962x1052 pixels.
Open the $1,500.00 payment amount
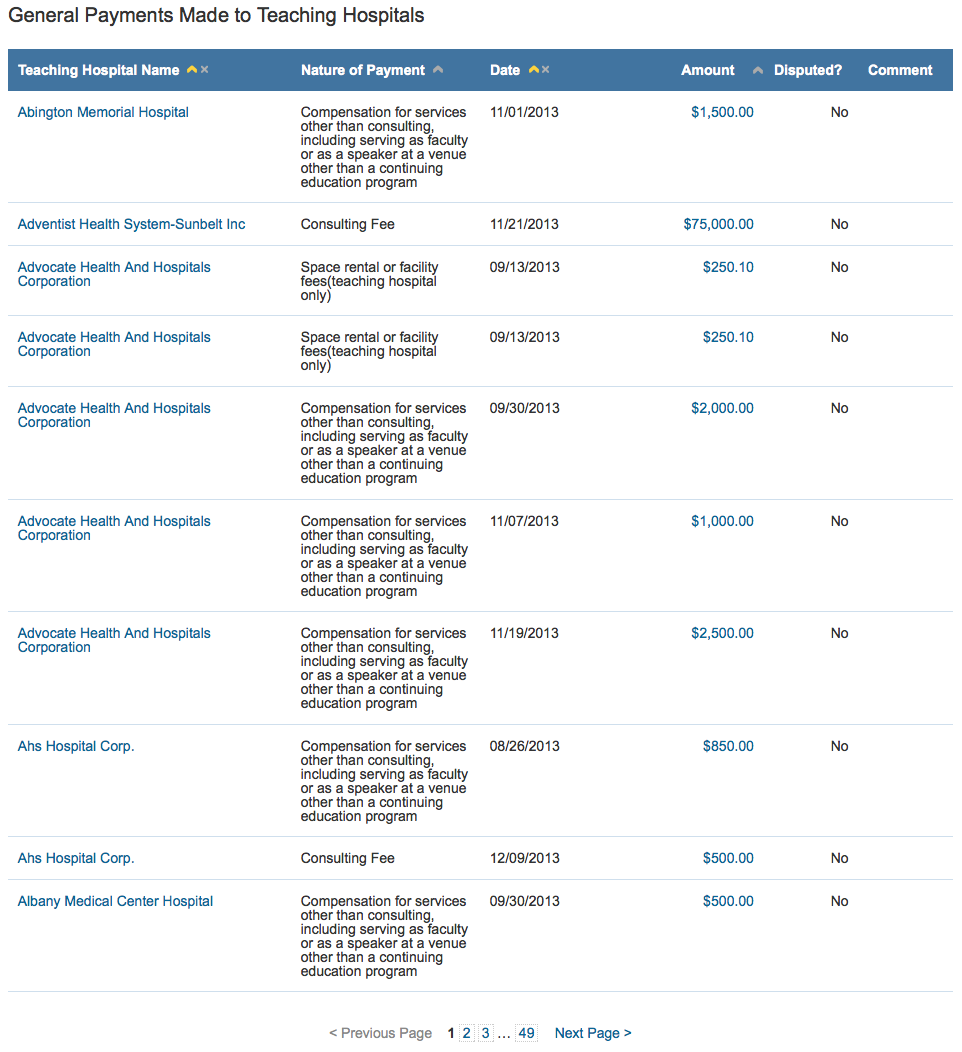point(723,112)
